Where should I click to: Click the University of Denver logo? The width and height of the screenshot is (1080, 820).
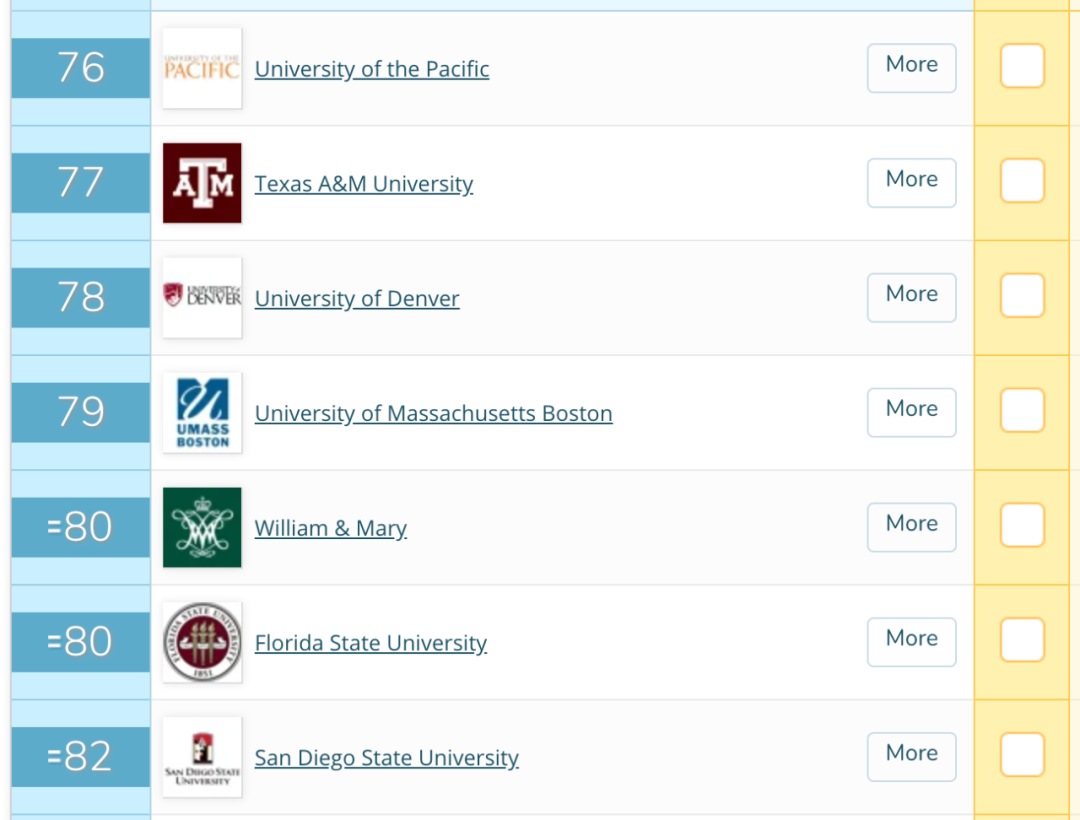pos(202,297)
